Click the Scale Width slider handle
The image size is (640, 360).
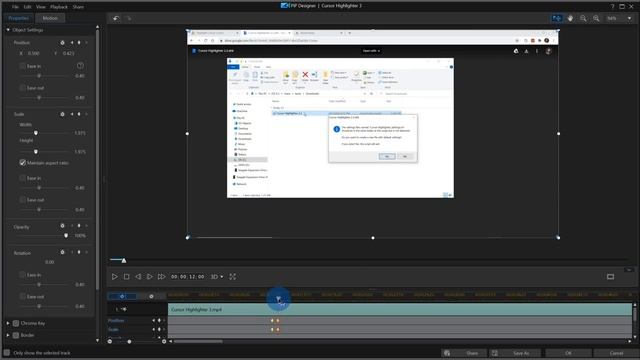[36, 133]
